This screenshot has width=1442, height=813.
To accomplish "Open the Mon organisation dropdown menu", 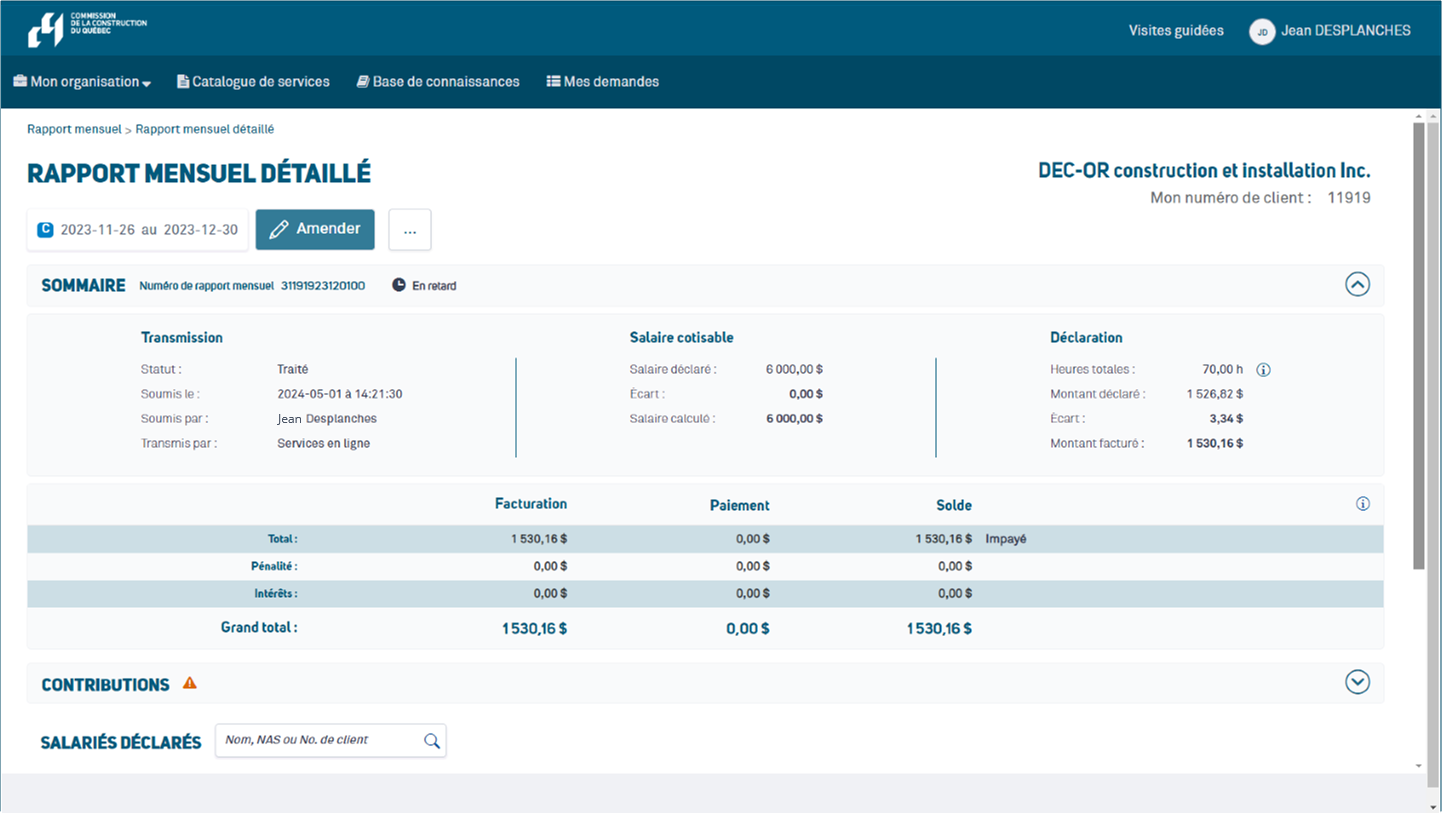I will coord(82,82).
